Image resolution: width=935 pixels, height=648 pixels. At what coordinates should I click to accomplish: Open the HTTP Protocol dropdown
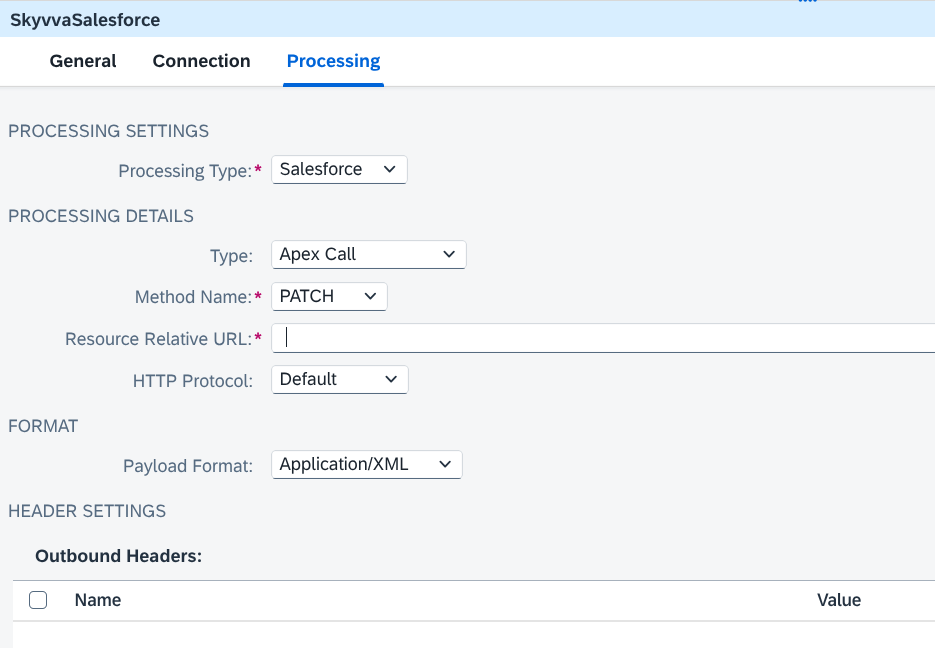[x=340, y=380]
